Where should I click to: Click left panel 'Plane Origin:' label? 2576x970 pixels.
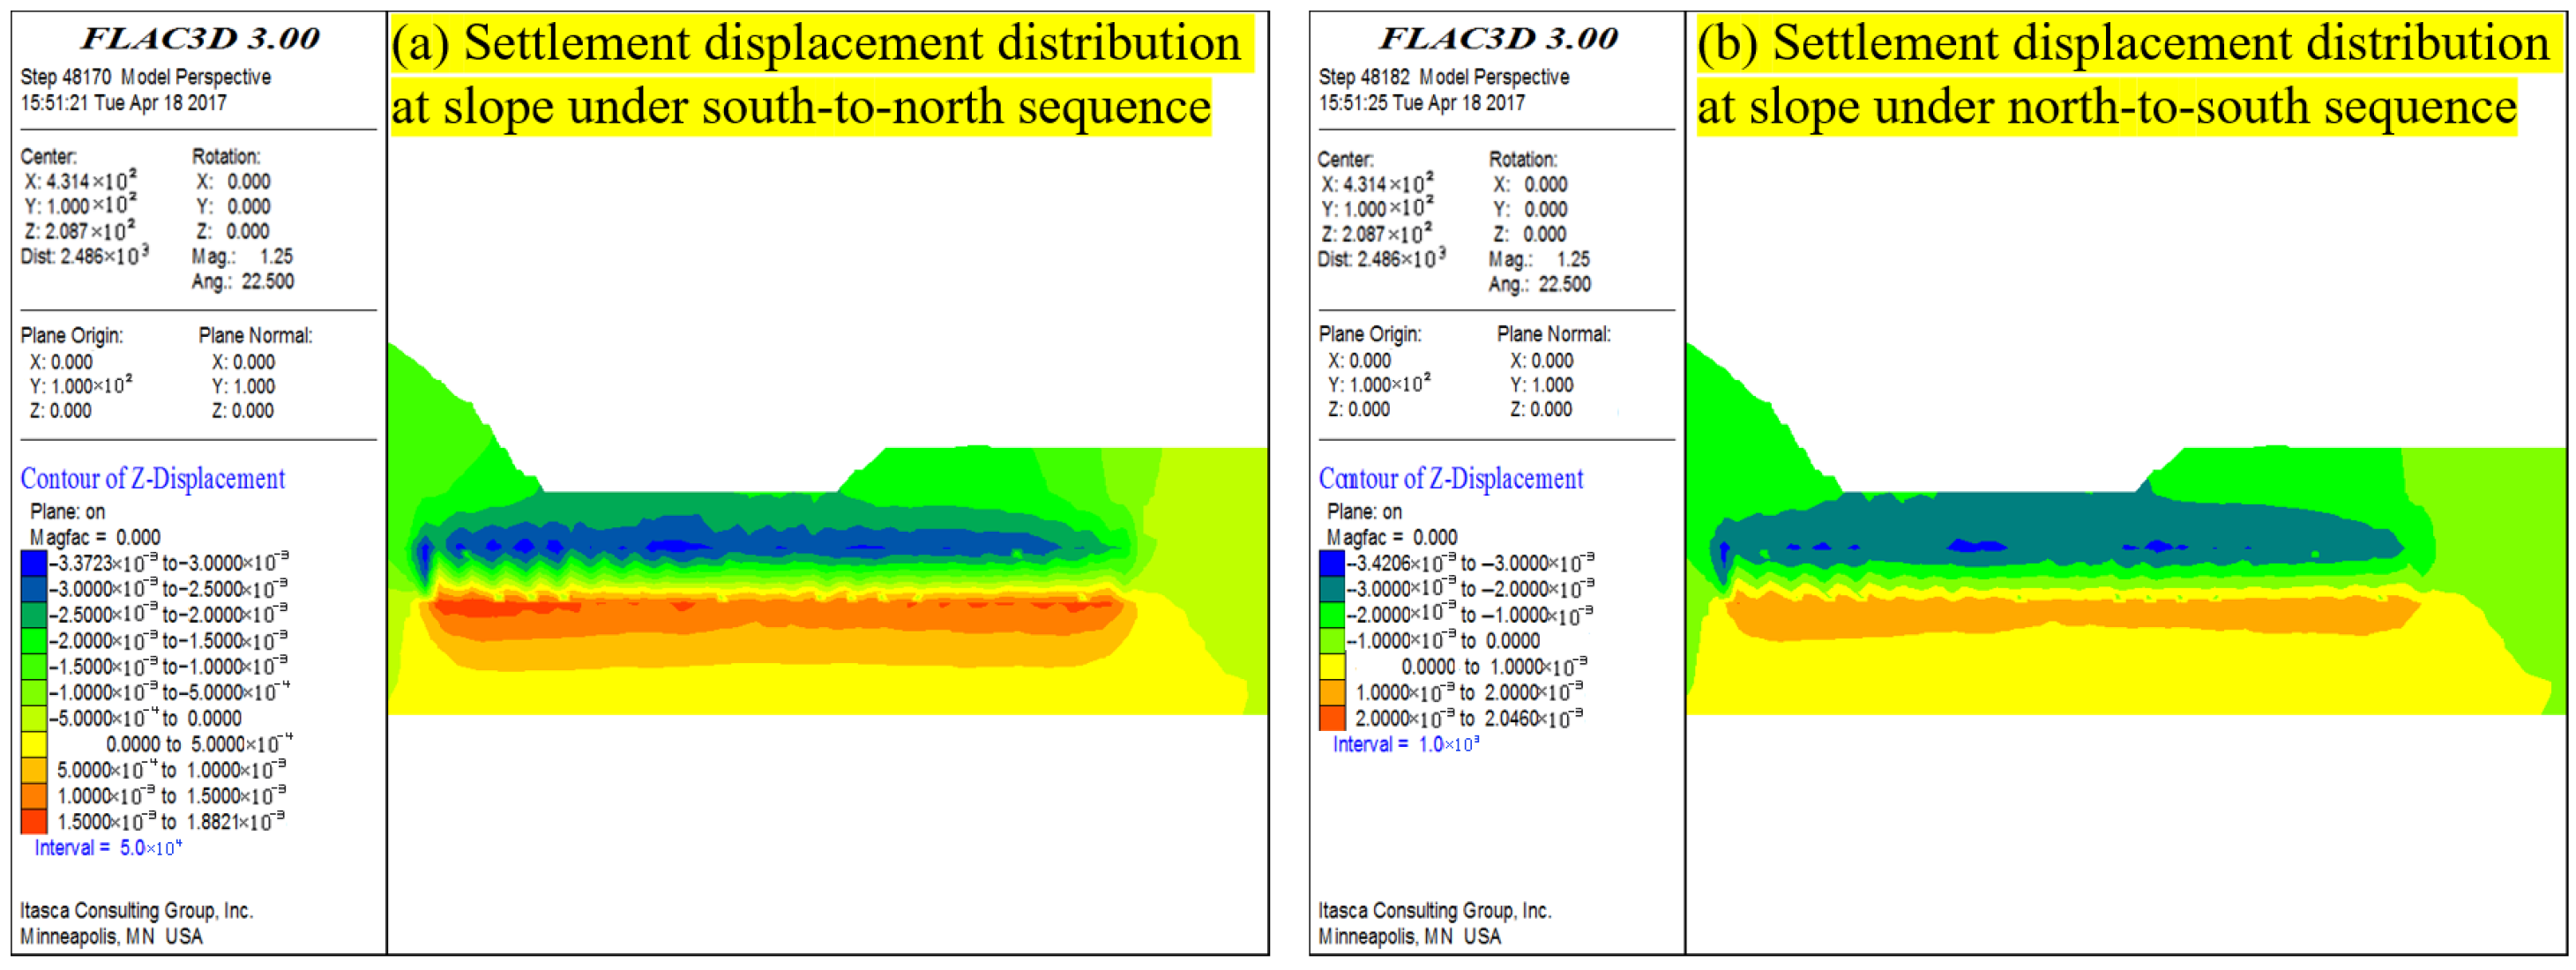point(71,336)
